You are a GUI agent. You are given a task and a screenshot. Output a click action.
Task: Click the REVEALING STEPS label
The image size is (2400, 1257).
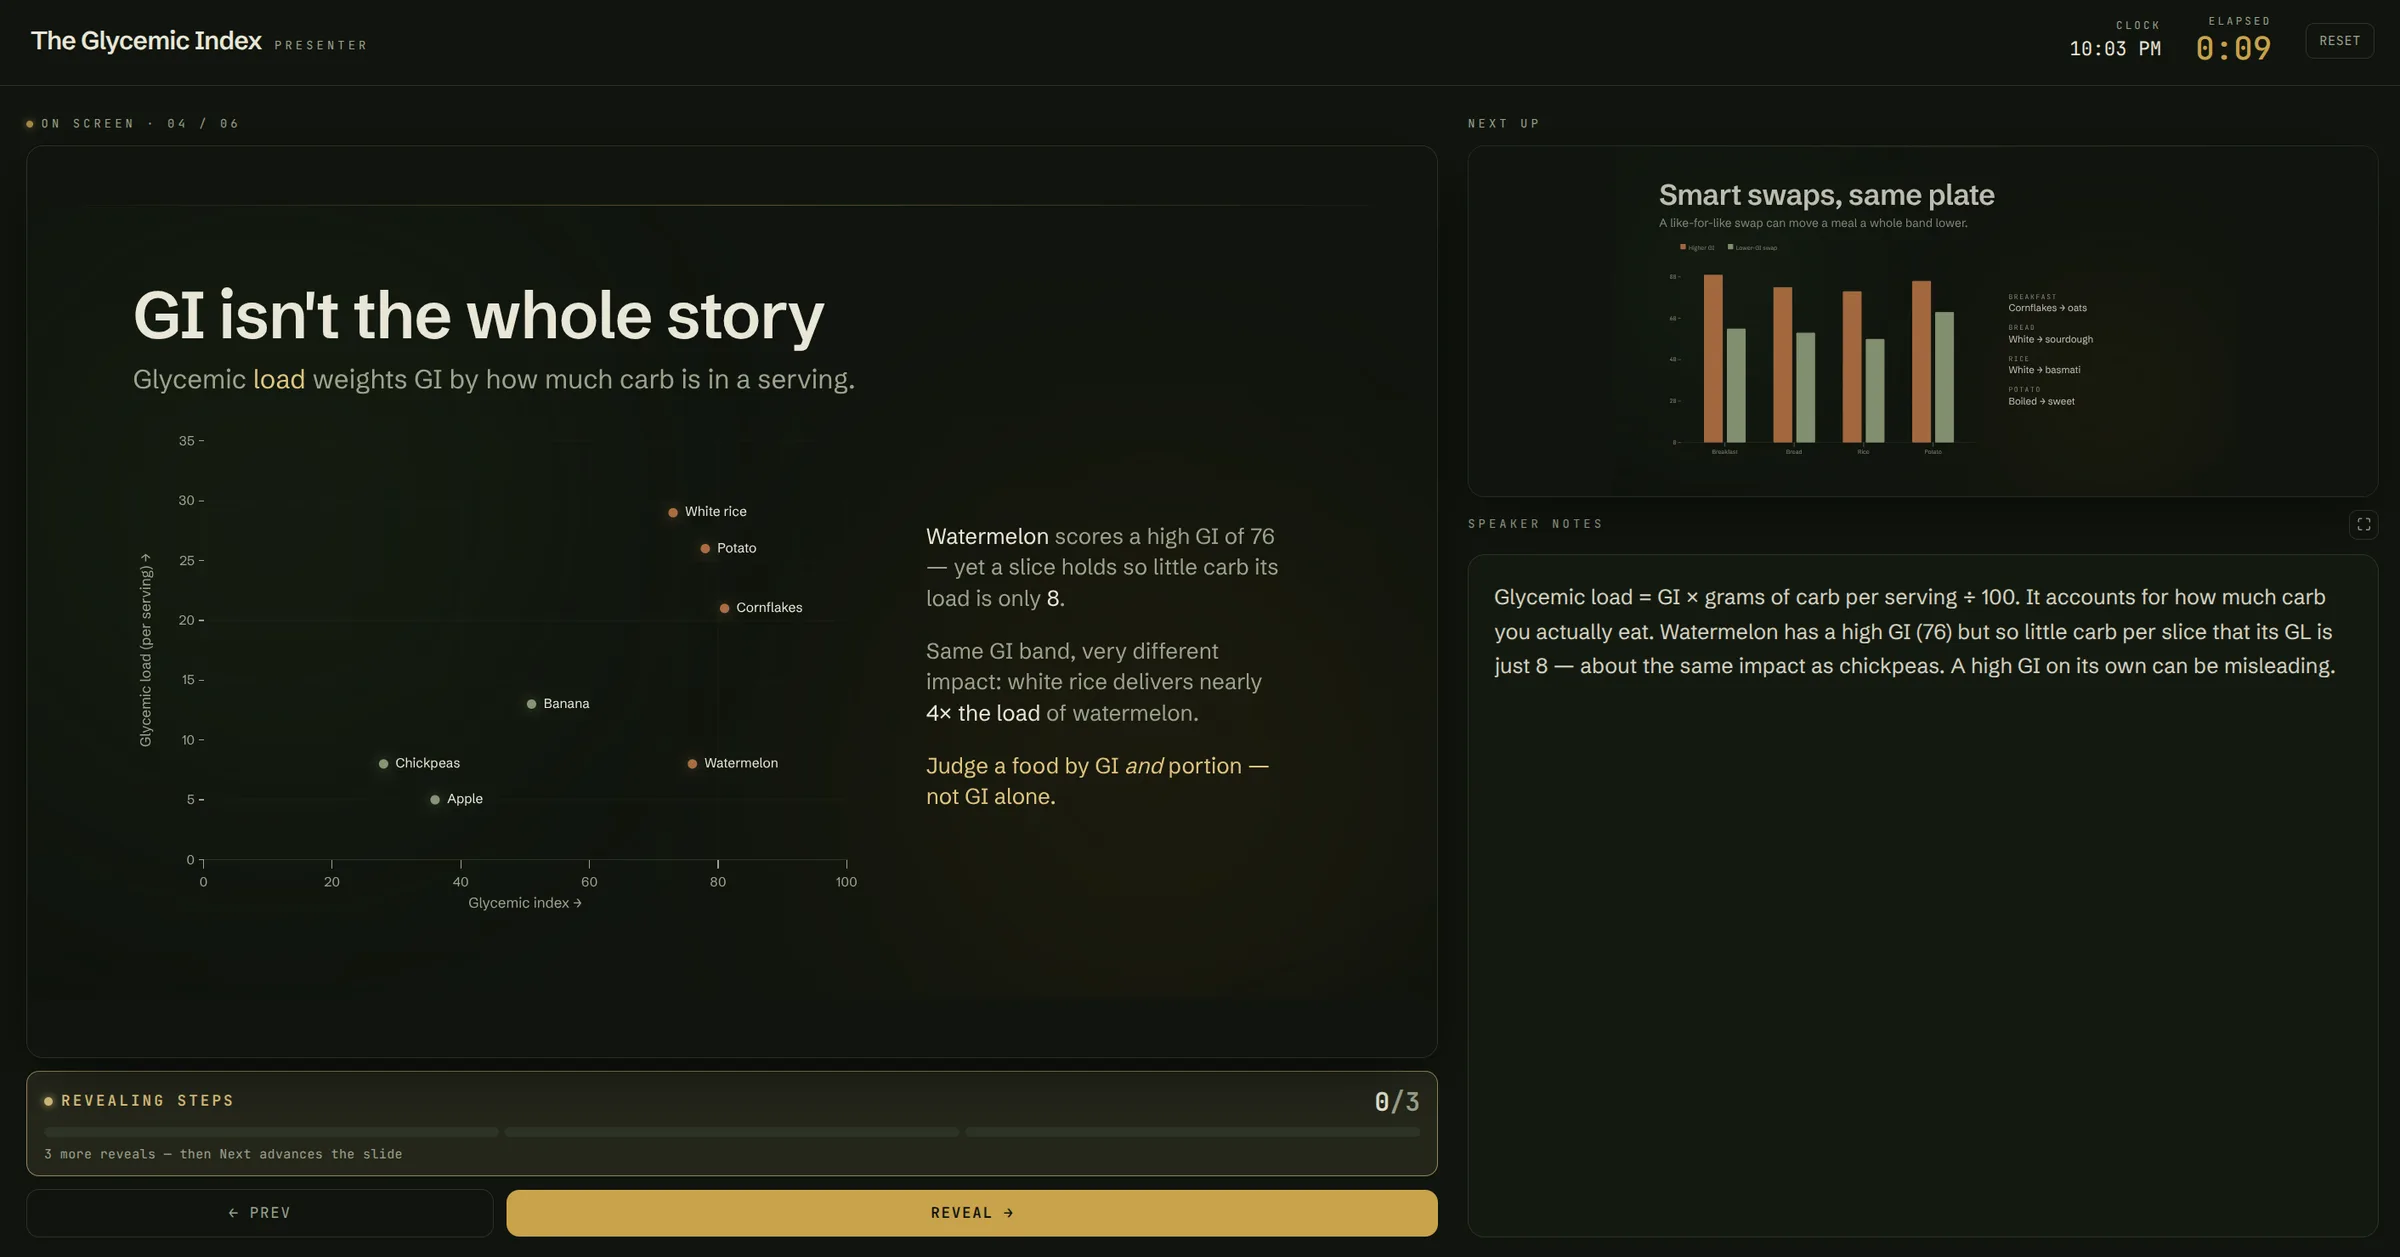pyautogui.click(x=147, y=1101)
